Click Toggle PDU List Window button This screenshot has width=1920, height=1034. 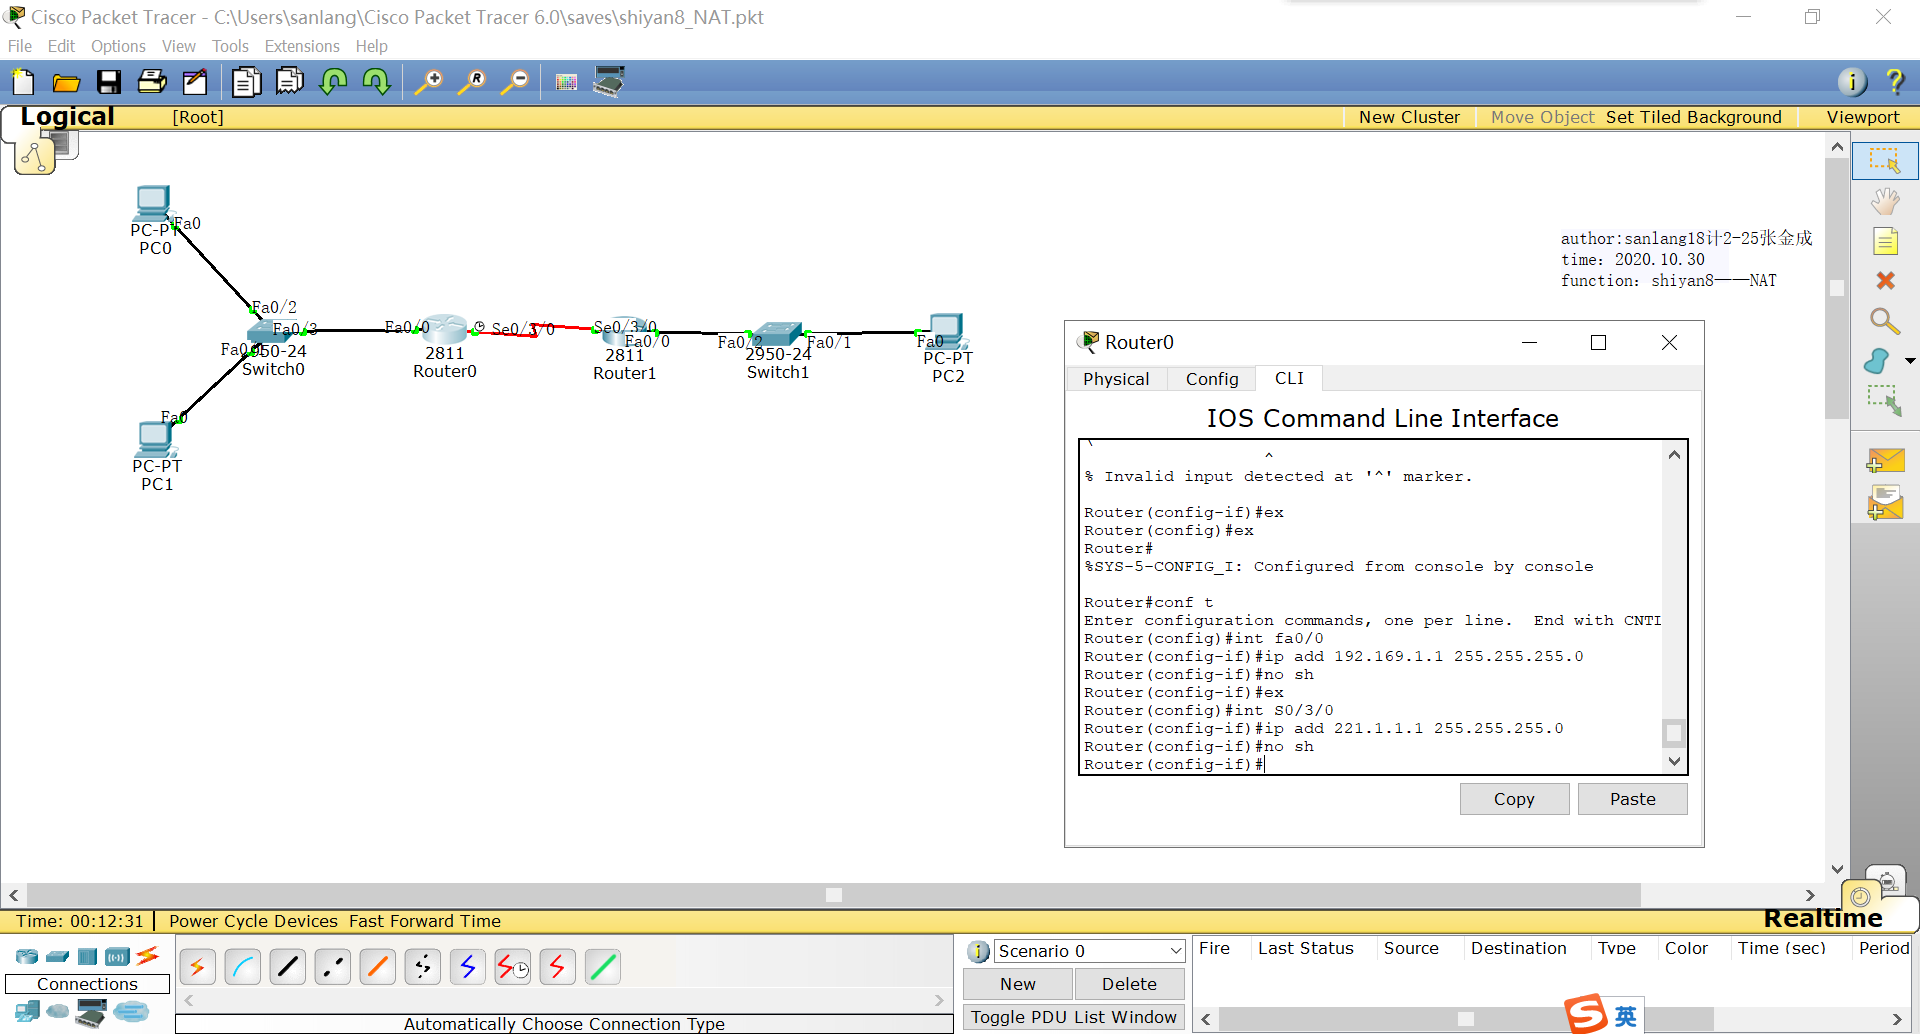tap(1074, 1017)
